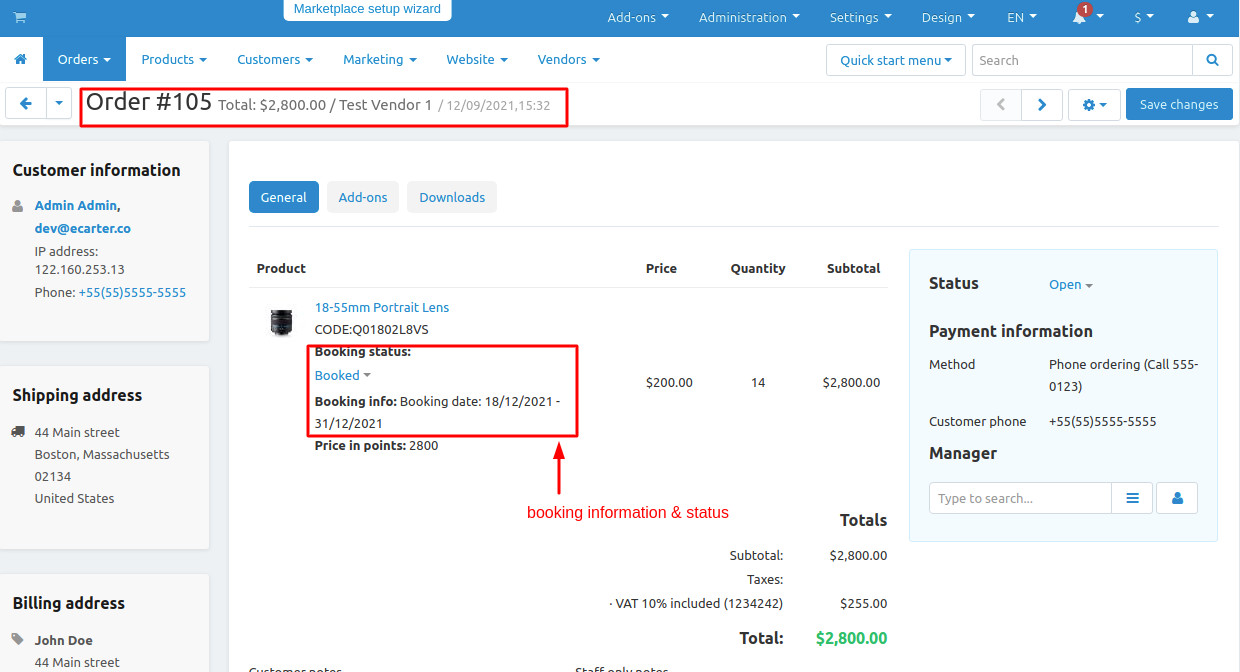
Task: Go to next order chevron
Action: coord(1041,104)
